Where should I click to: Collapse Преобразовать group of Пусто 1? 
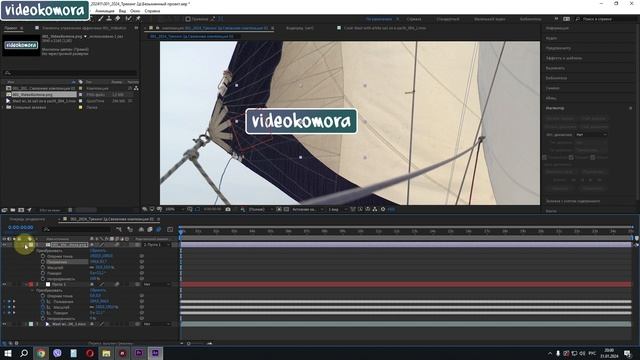coord(32,290)
